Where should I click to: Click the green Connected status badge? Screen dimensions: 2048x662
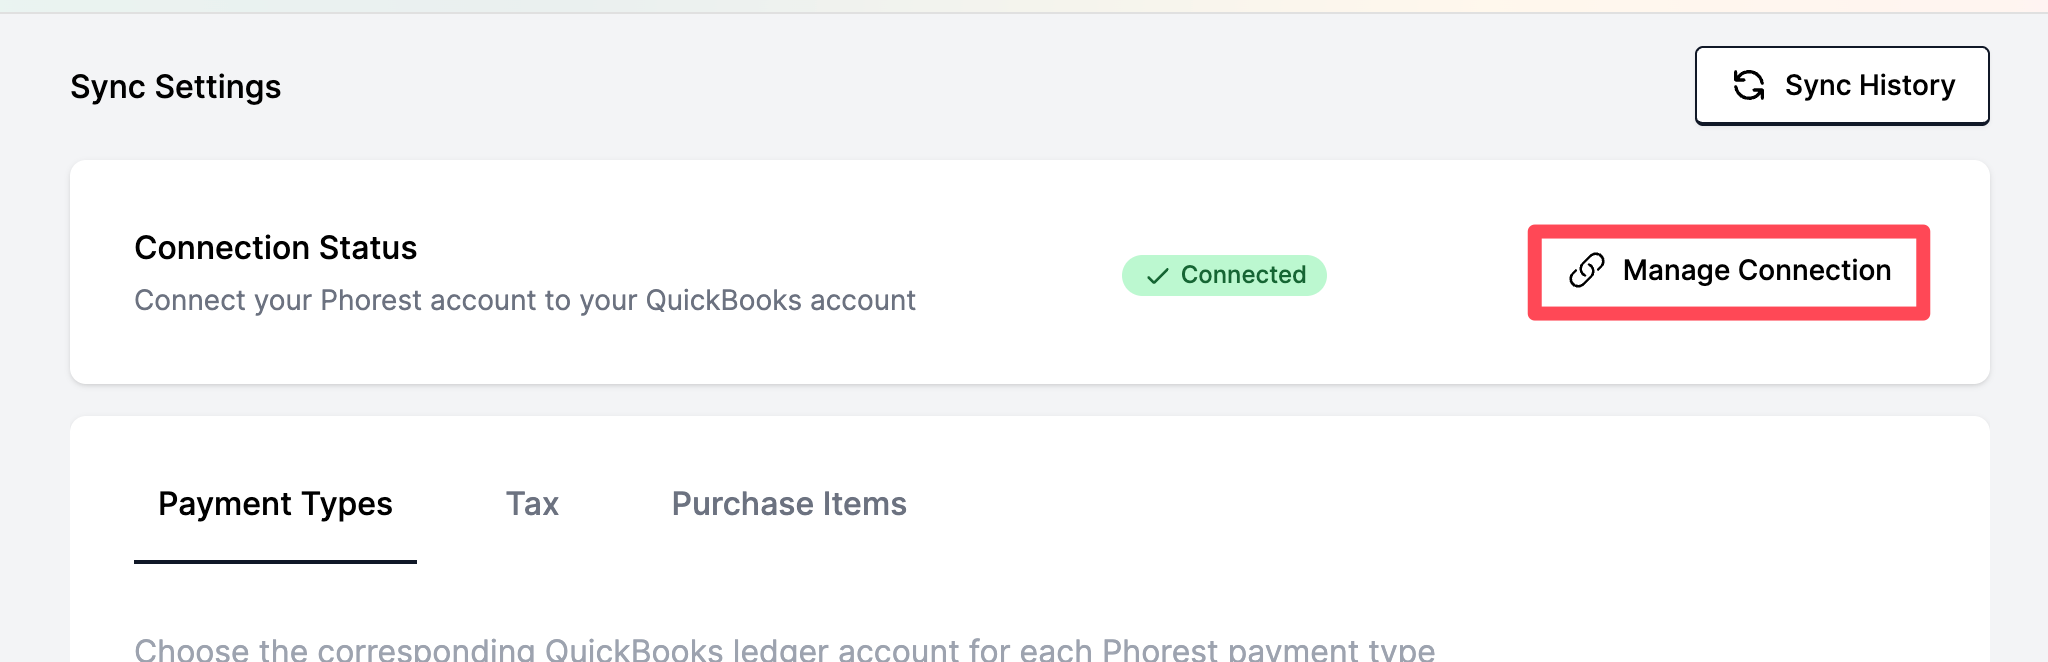pyautogui.click(x=1223, y=276)
